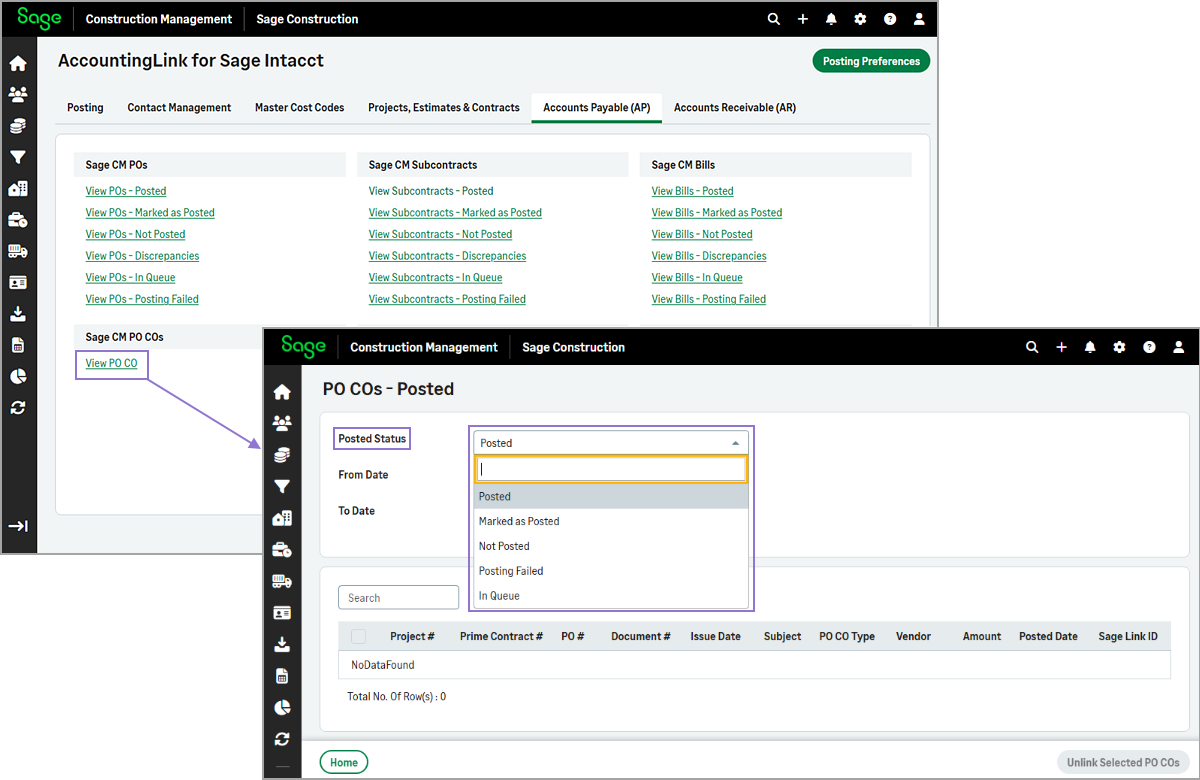
Task: Go to Home icon in PO COs sidebar
Action: pyautogui.click(x=282, y=392)
